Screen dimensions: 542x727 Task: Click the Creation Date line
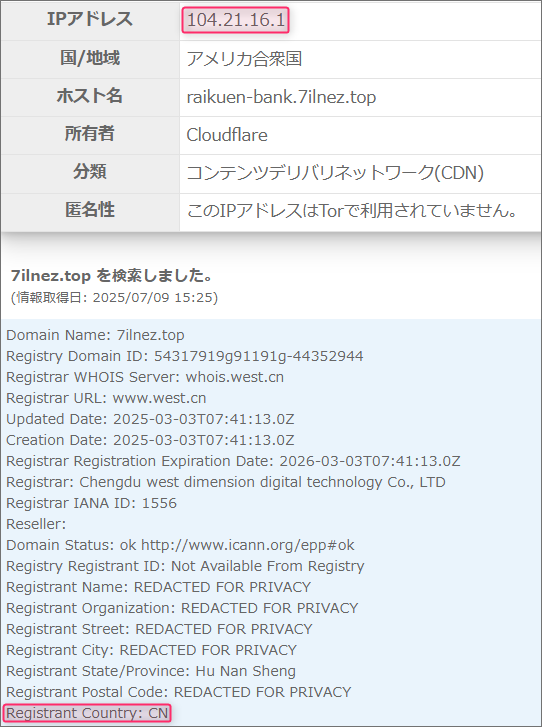150,440
